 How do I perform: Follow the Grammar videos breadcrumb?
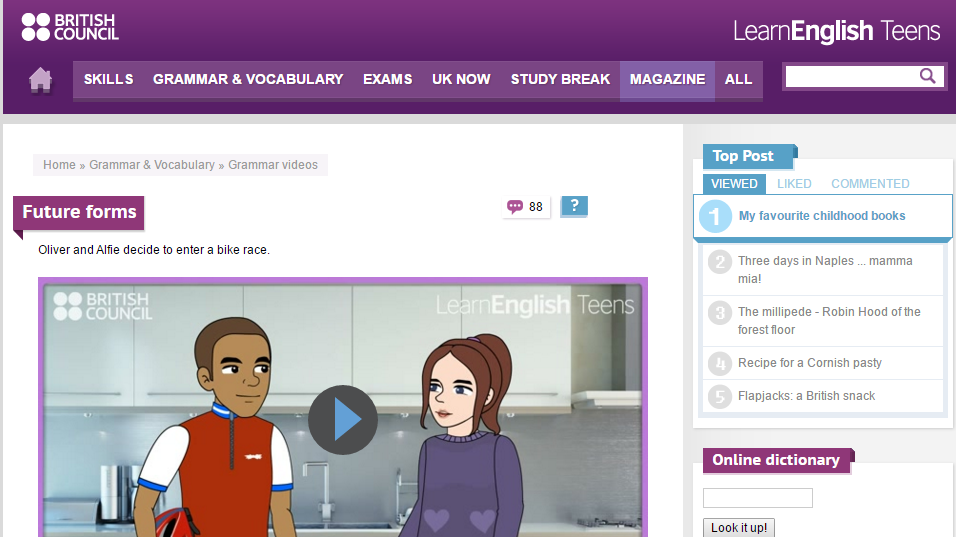(x=273, y=165)
